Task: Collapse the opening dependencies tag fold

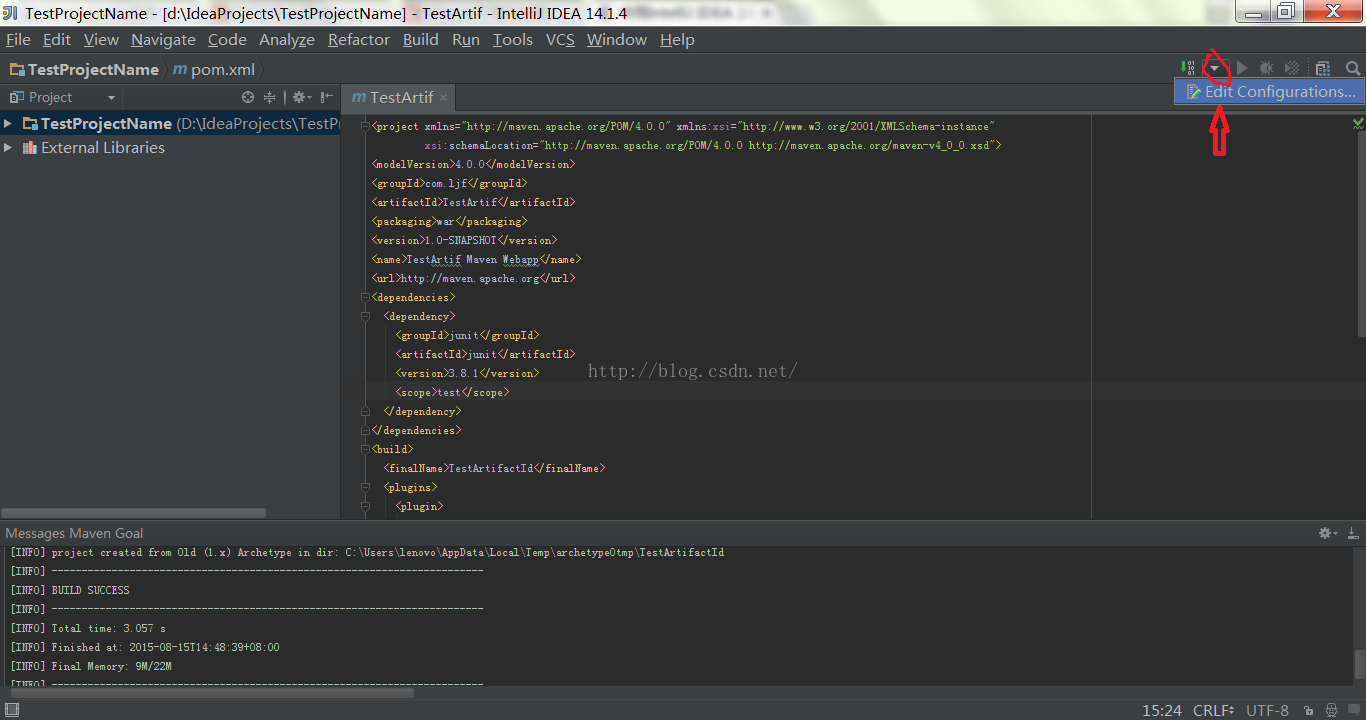Action: pyautogui.click(x=364, y=297)
